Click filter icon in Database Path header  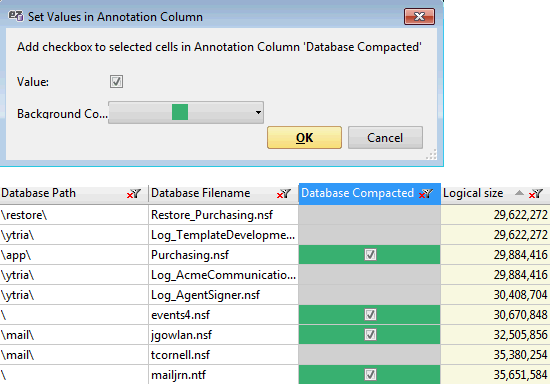[134, 194]
